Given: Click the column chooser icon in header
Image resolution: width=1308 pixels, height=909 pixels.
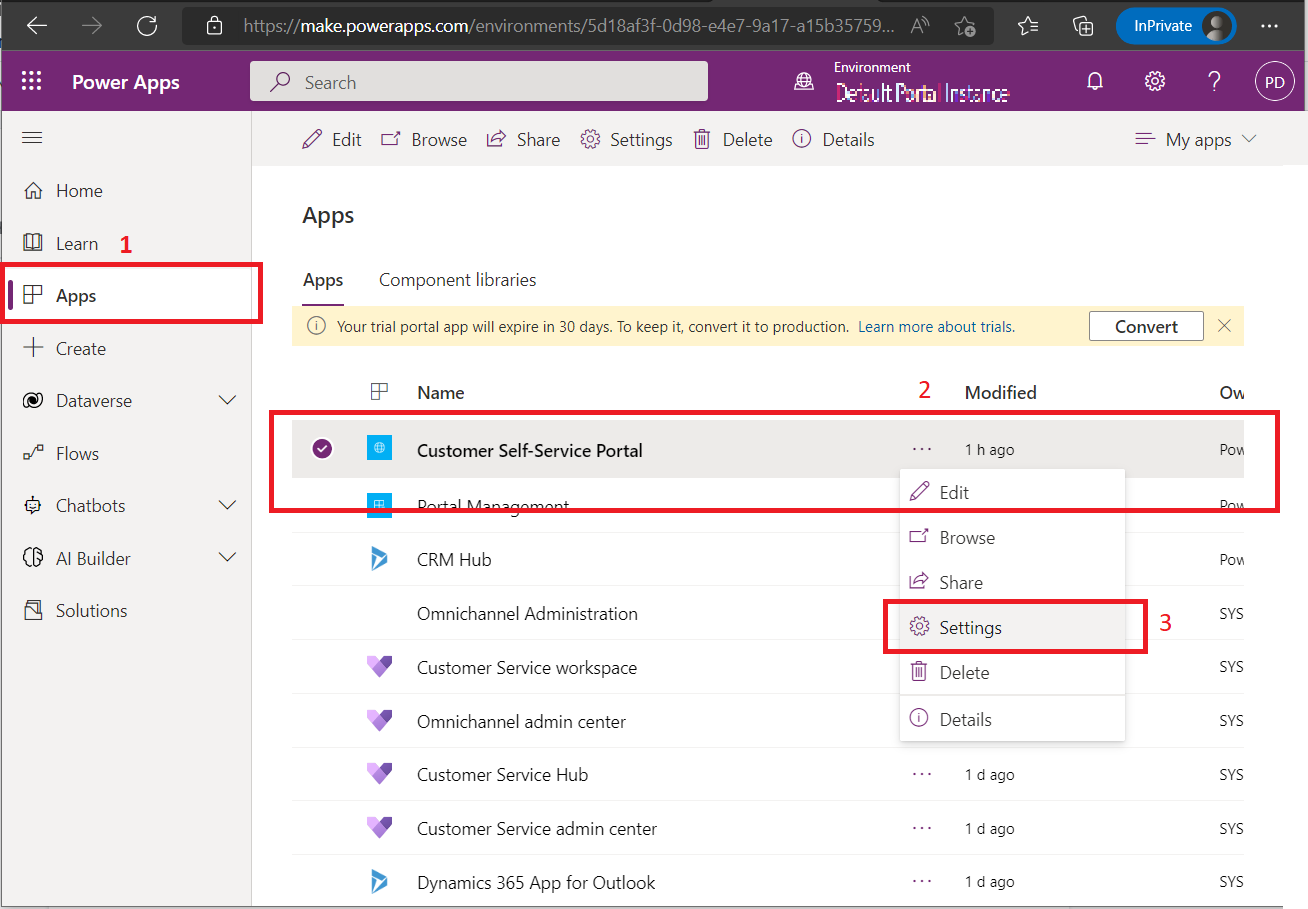Looking at the screenshot, I should coord(379,392).
